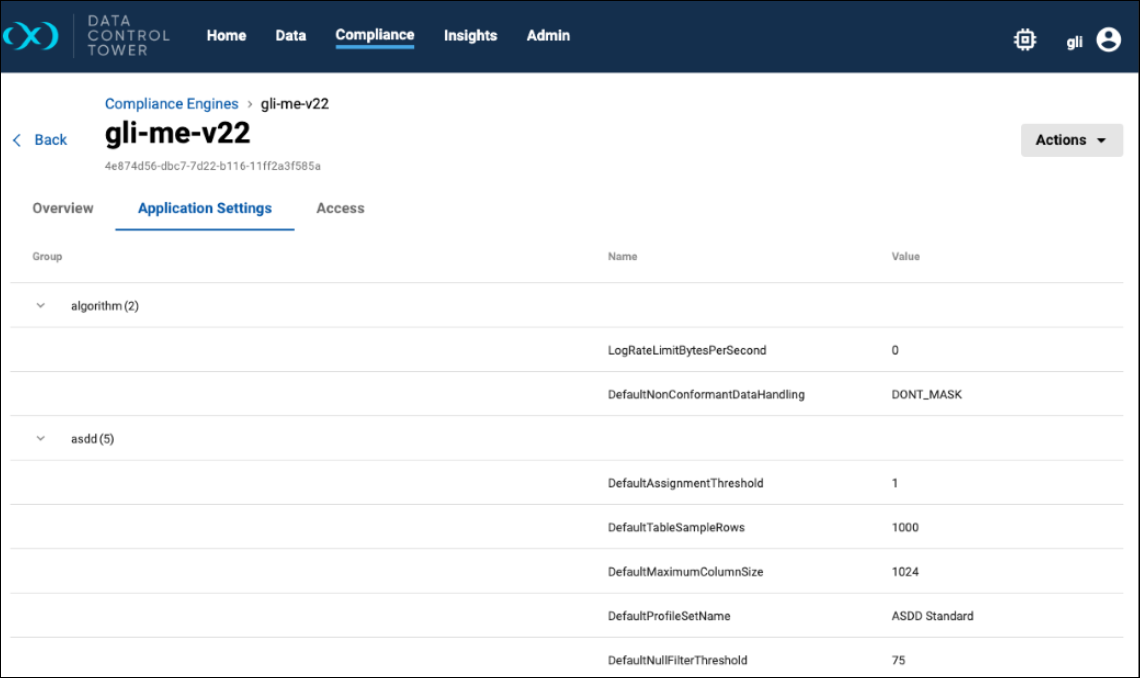Click the DefaultProfileSetName value ASDD Standard
Viewport: 1140px width, 678px height.
932,616
